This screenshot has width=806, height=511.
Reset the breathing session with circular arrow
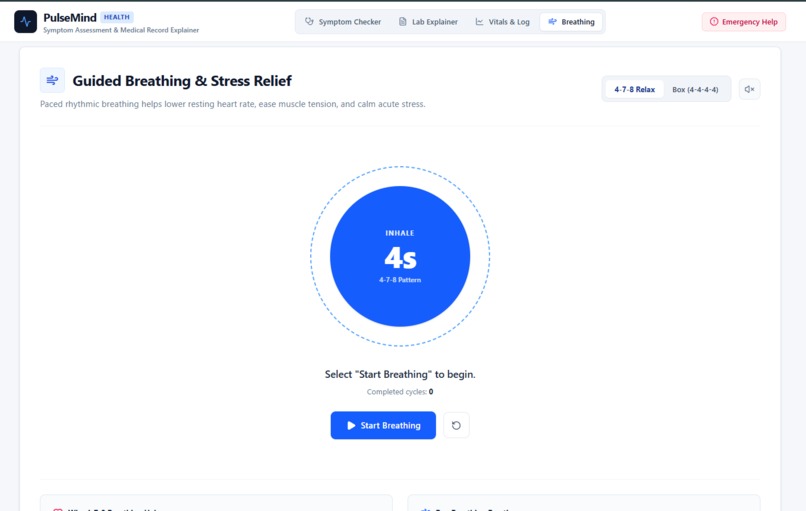click(x=456, y=425)
